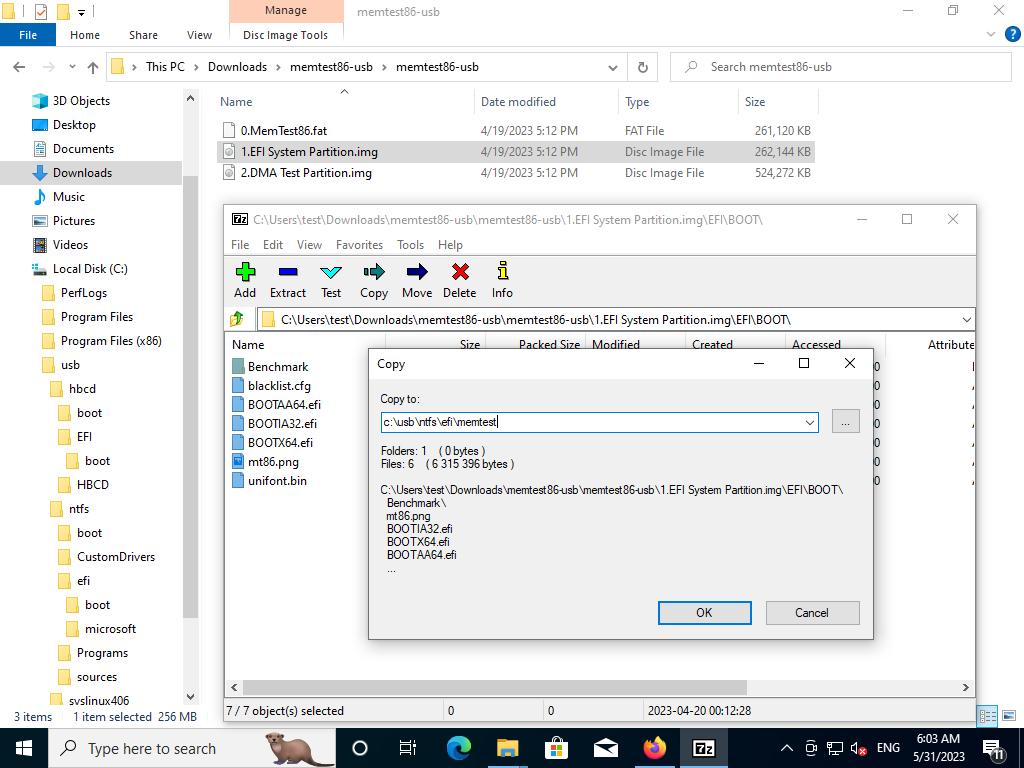Viewport: 1024px width, 768px height.
Task: Click the 7-Zip up-folder icon
Action: coord(237,319)
